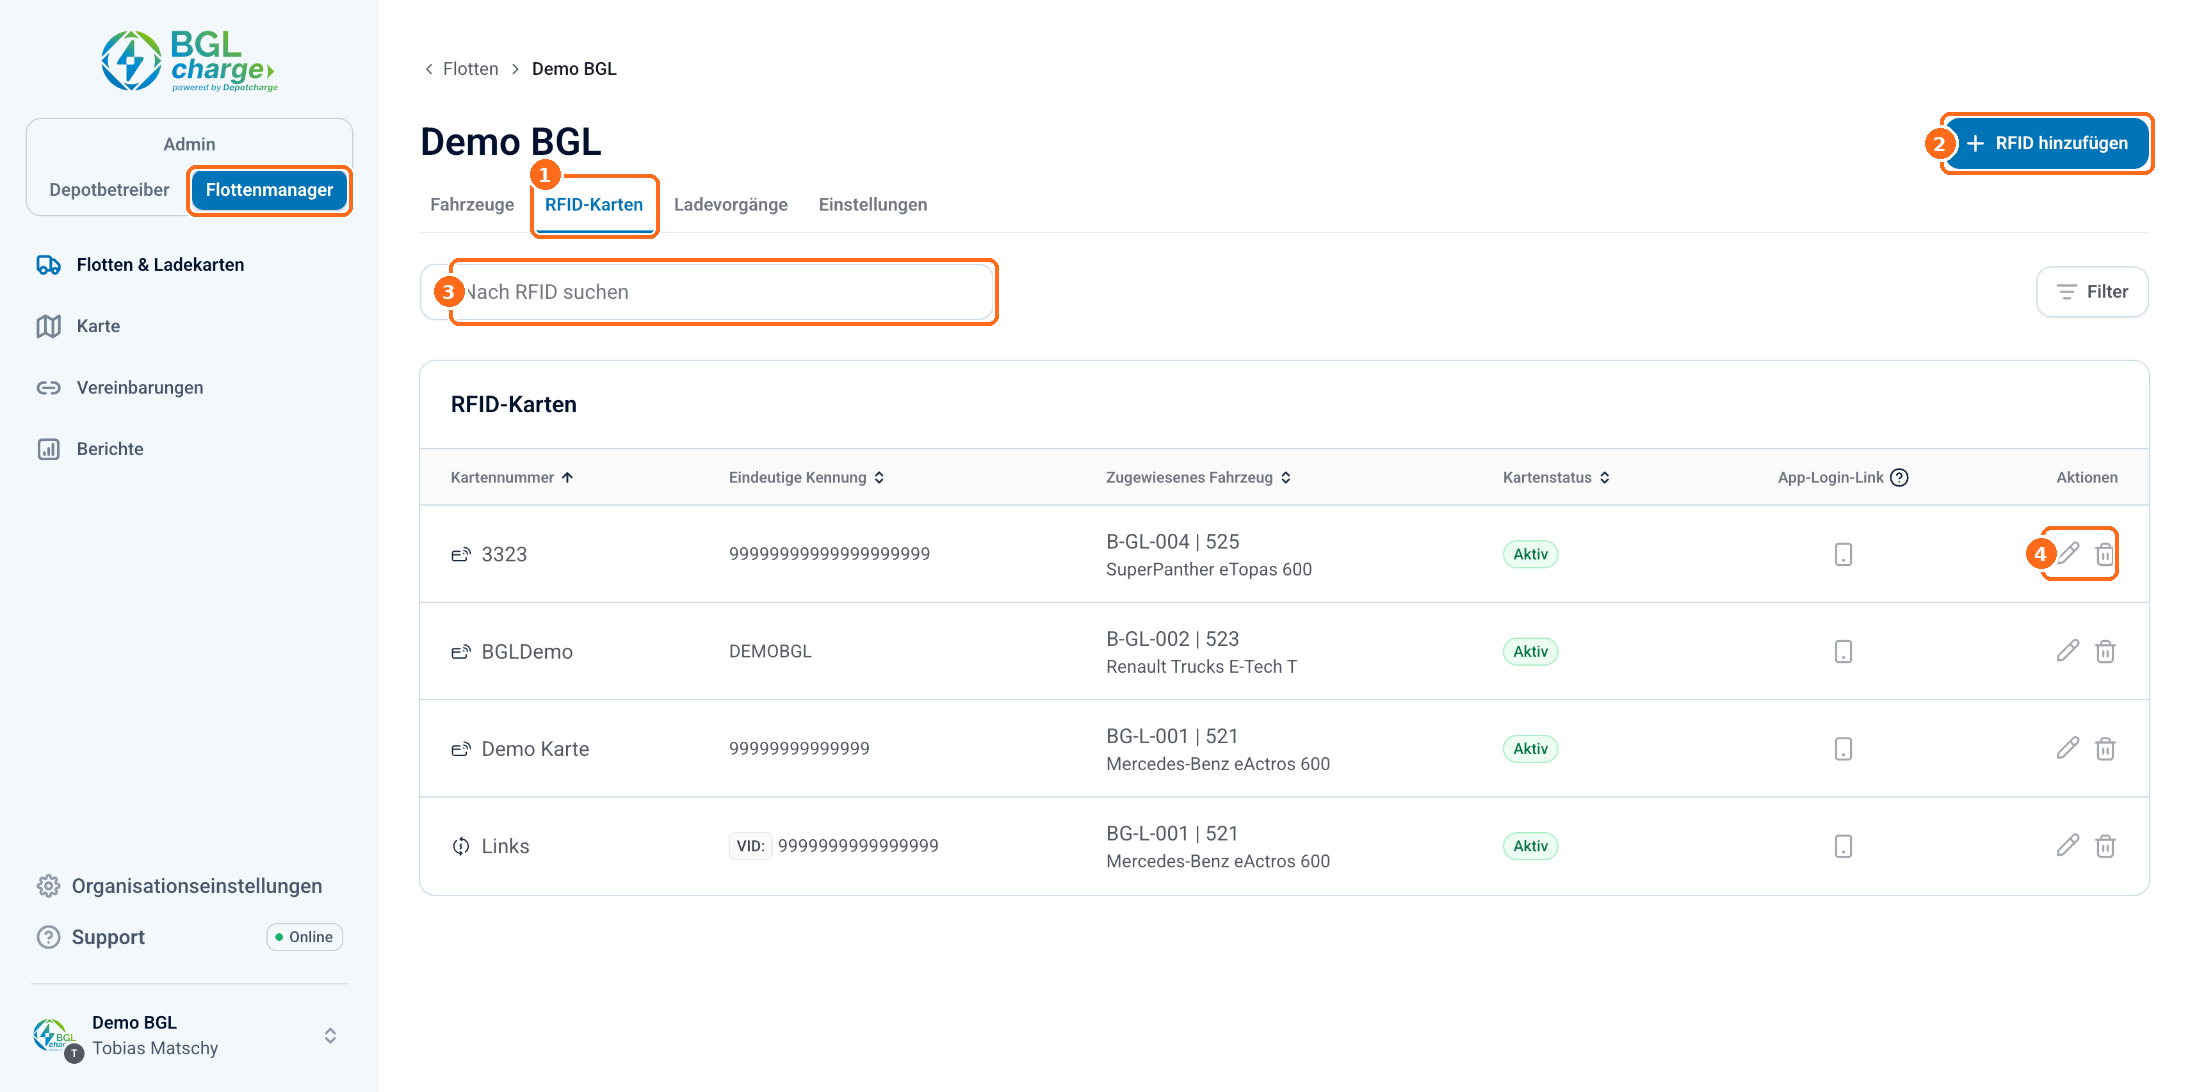This screenshot has height=1092, width=2190.
Task: Open Berichte reports page
Action: (x=109, y=449)
